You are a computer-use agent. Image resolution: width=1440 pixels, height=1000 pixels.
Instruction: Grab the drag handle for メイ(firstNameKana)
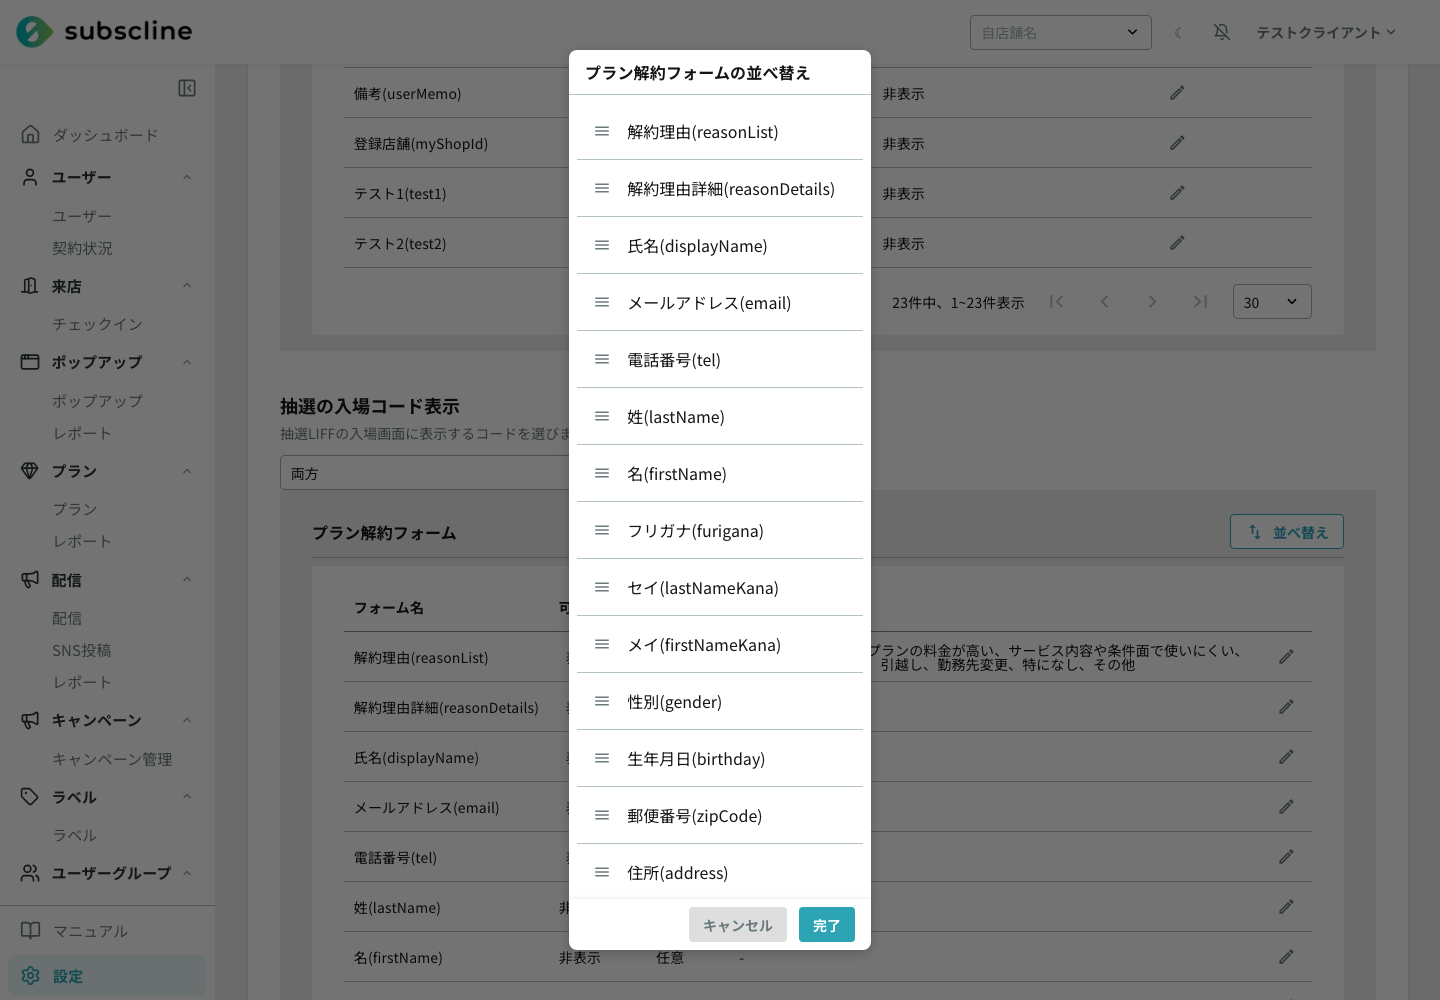pos(602,644)
